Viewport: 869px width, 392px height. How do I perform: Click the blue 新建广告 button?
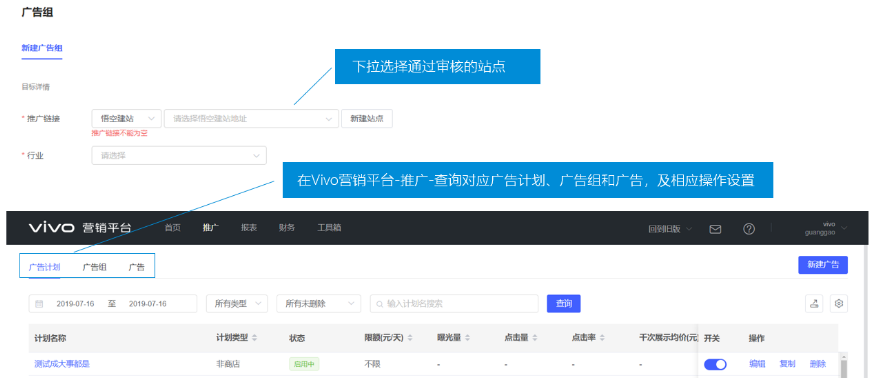tap(823, 265)
